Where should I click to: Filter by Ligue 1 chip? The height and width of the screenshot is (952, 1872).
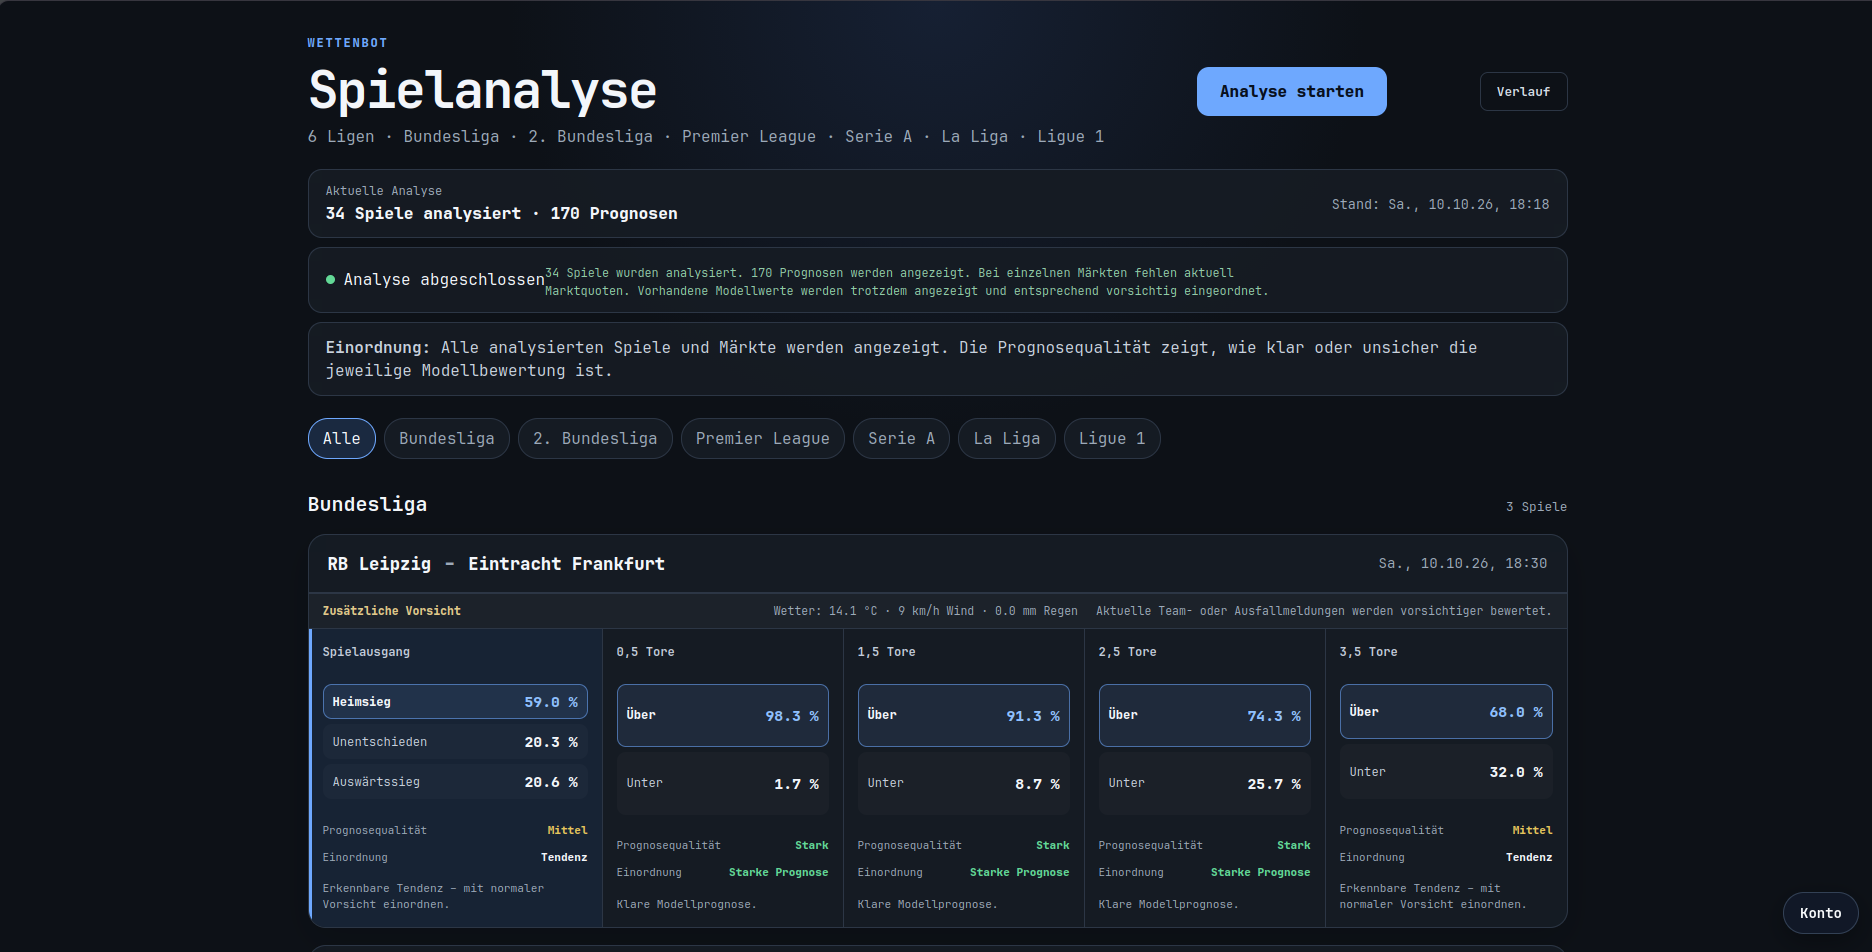tap(1112, 438)
